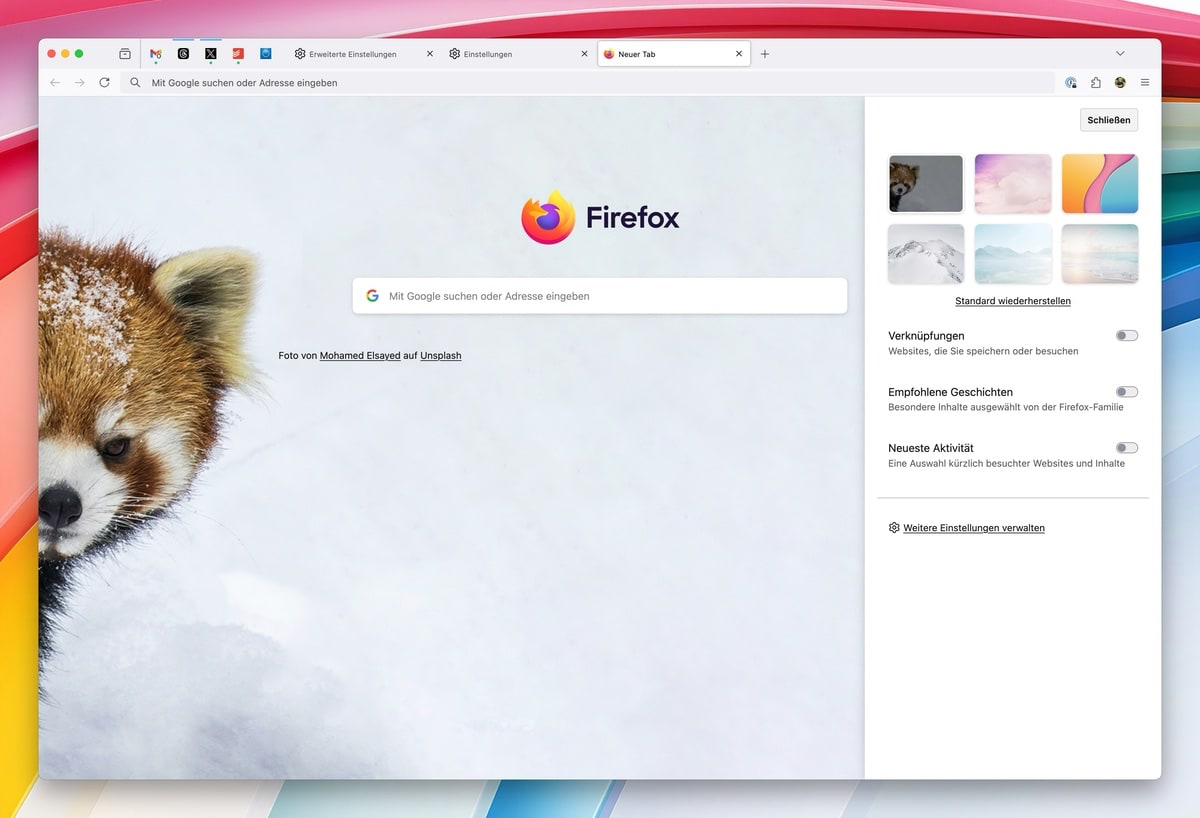The width and height of the screenshot is (1200, 818).
Task: Open the Firefox account profile icon
Action: click(1121, 82)
